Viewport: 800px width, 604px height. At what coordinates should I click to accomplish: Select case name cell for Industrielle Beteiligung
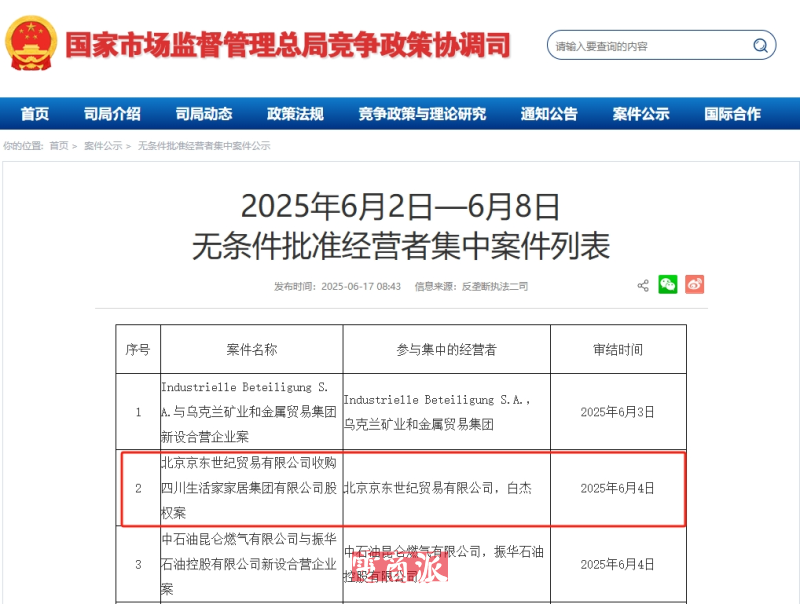coord(252,412)
